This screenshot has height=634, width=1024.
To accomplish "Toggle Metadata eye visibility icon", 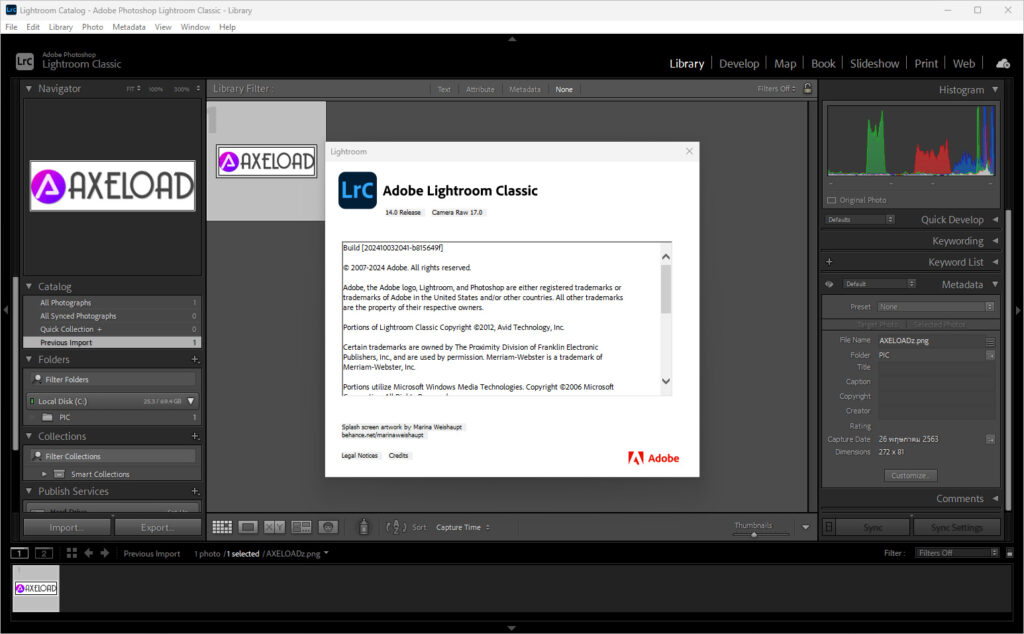I will [829, 284].
